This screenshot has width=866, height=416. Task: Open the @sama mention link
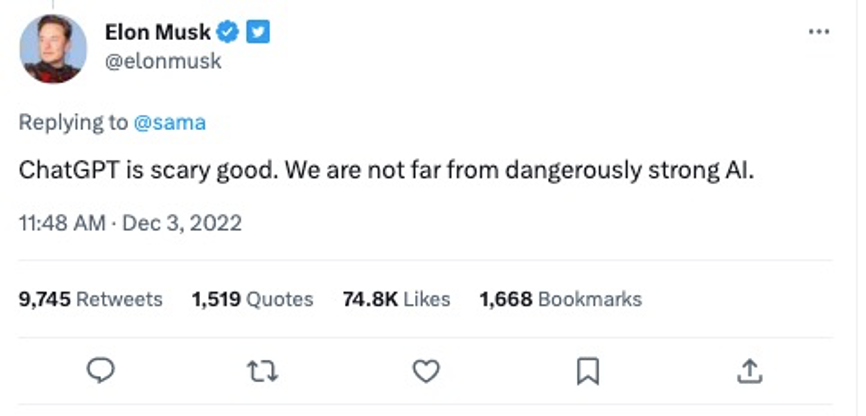(169, 123)
